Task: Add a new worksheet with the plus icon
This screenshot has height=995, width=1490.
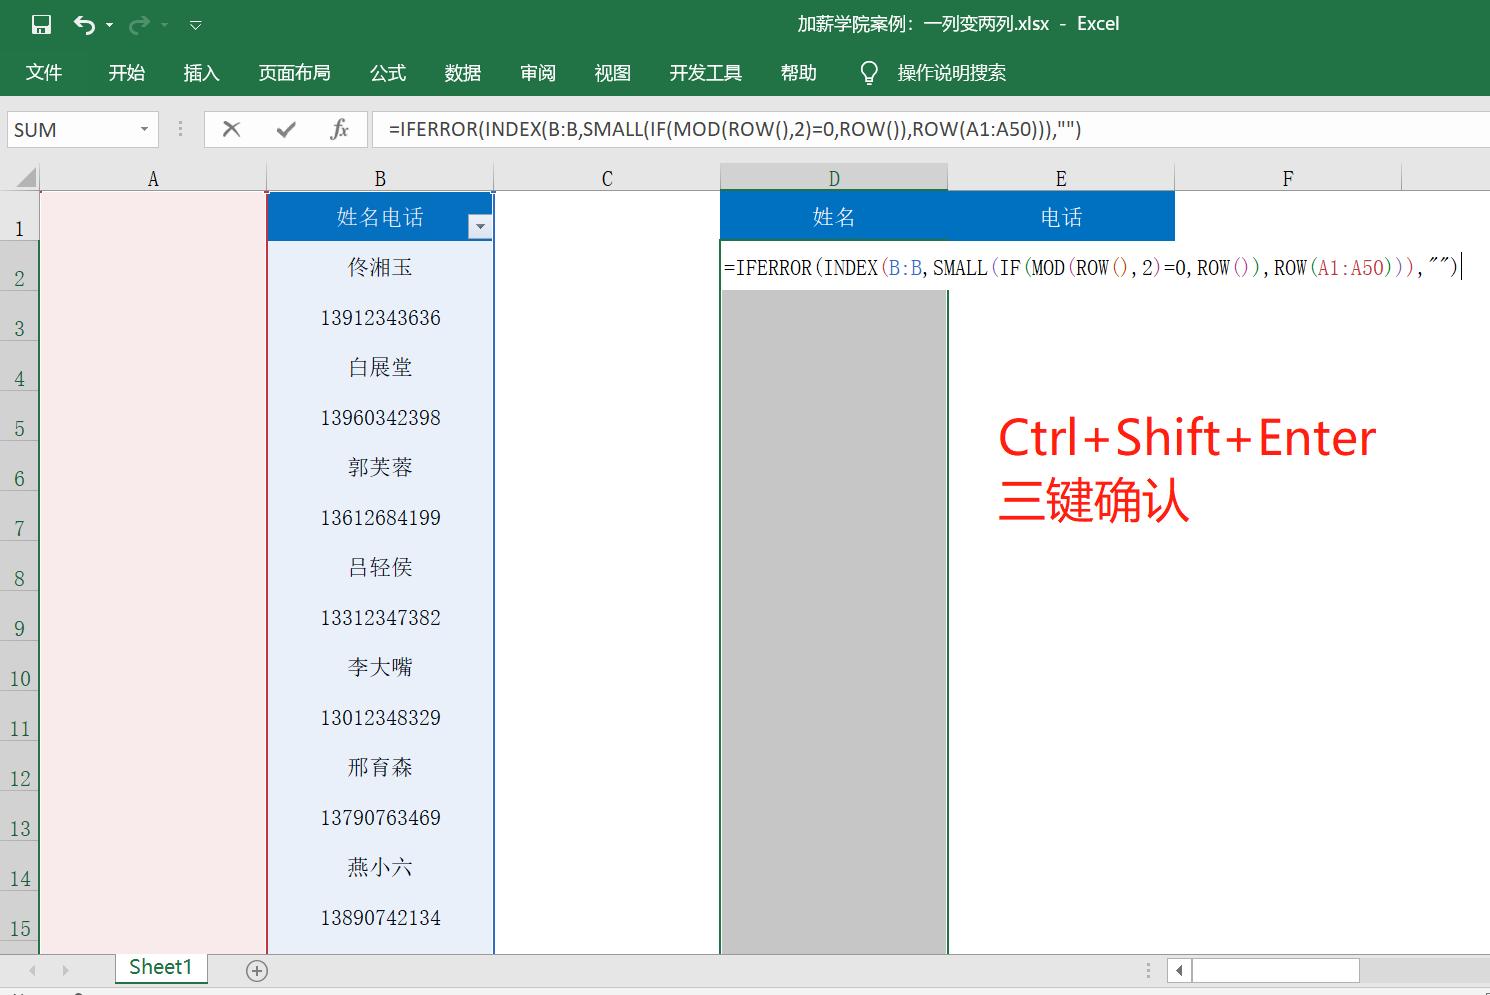Action: click(256, 969)
